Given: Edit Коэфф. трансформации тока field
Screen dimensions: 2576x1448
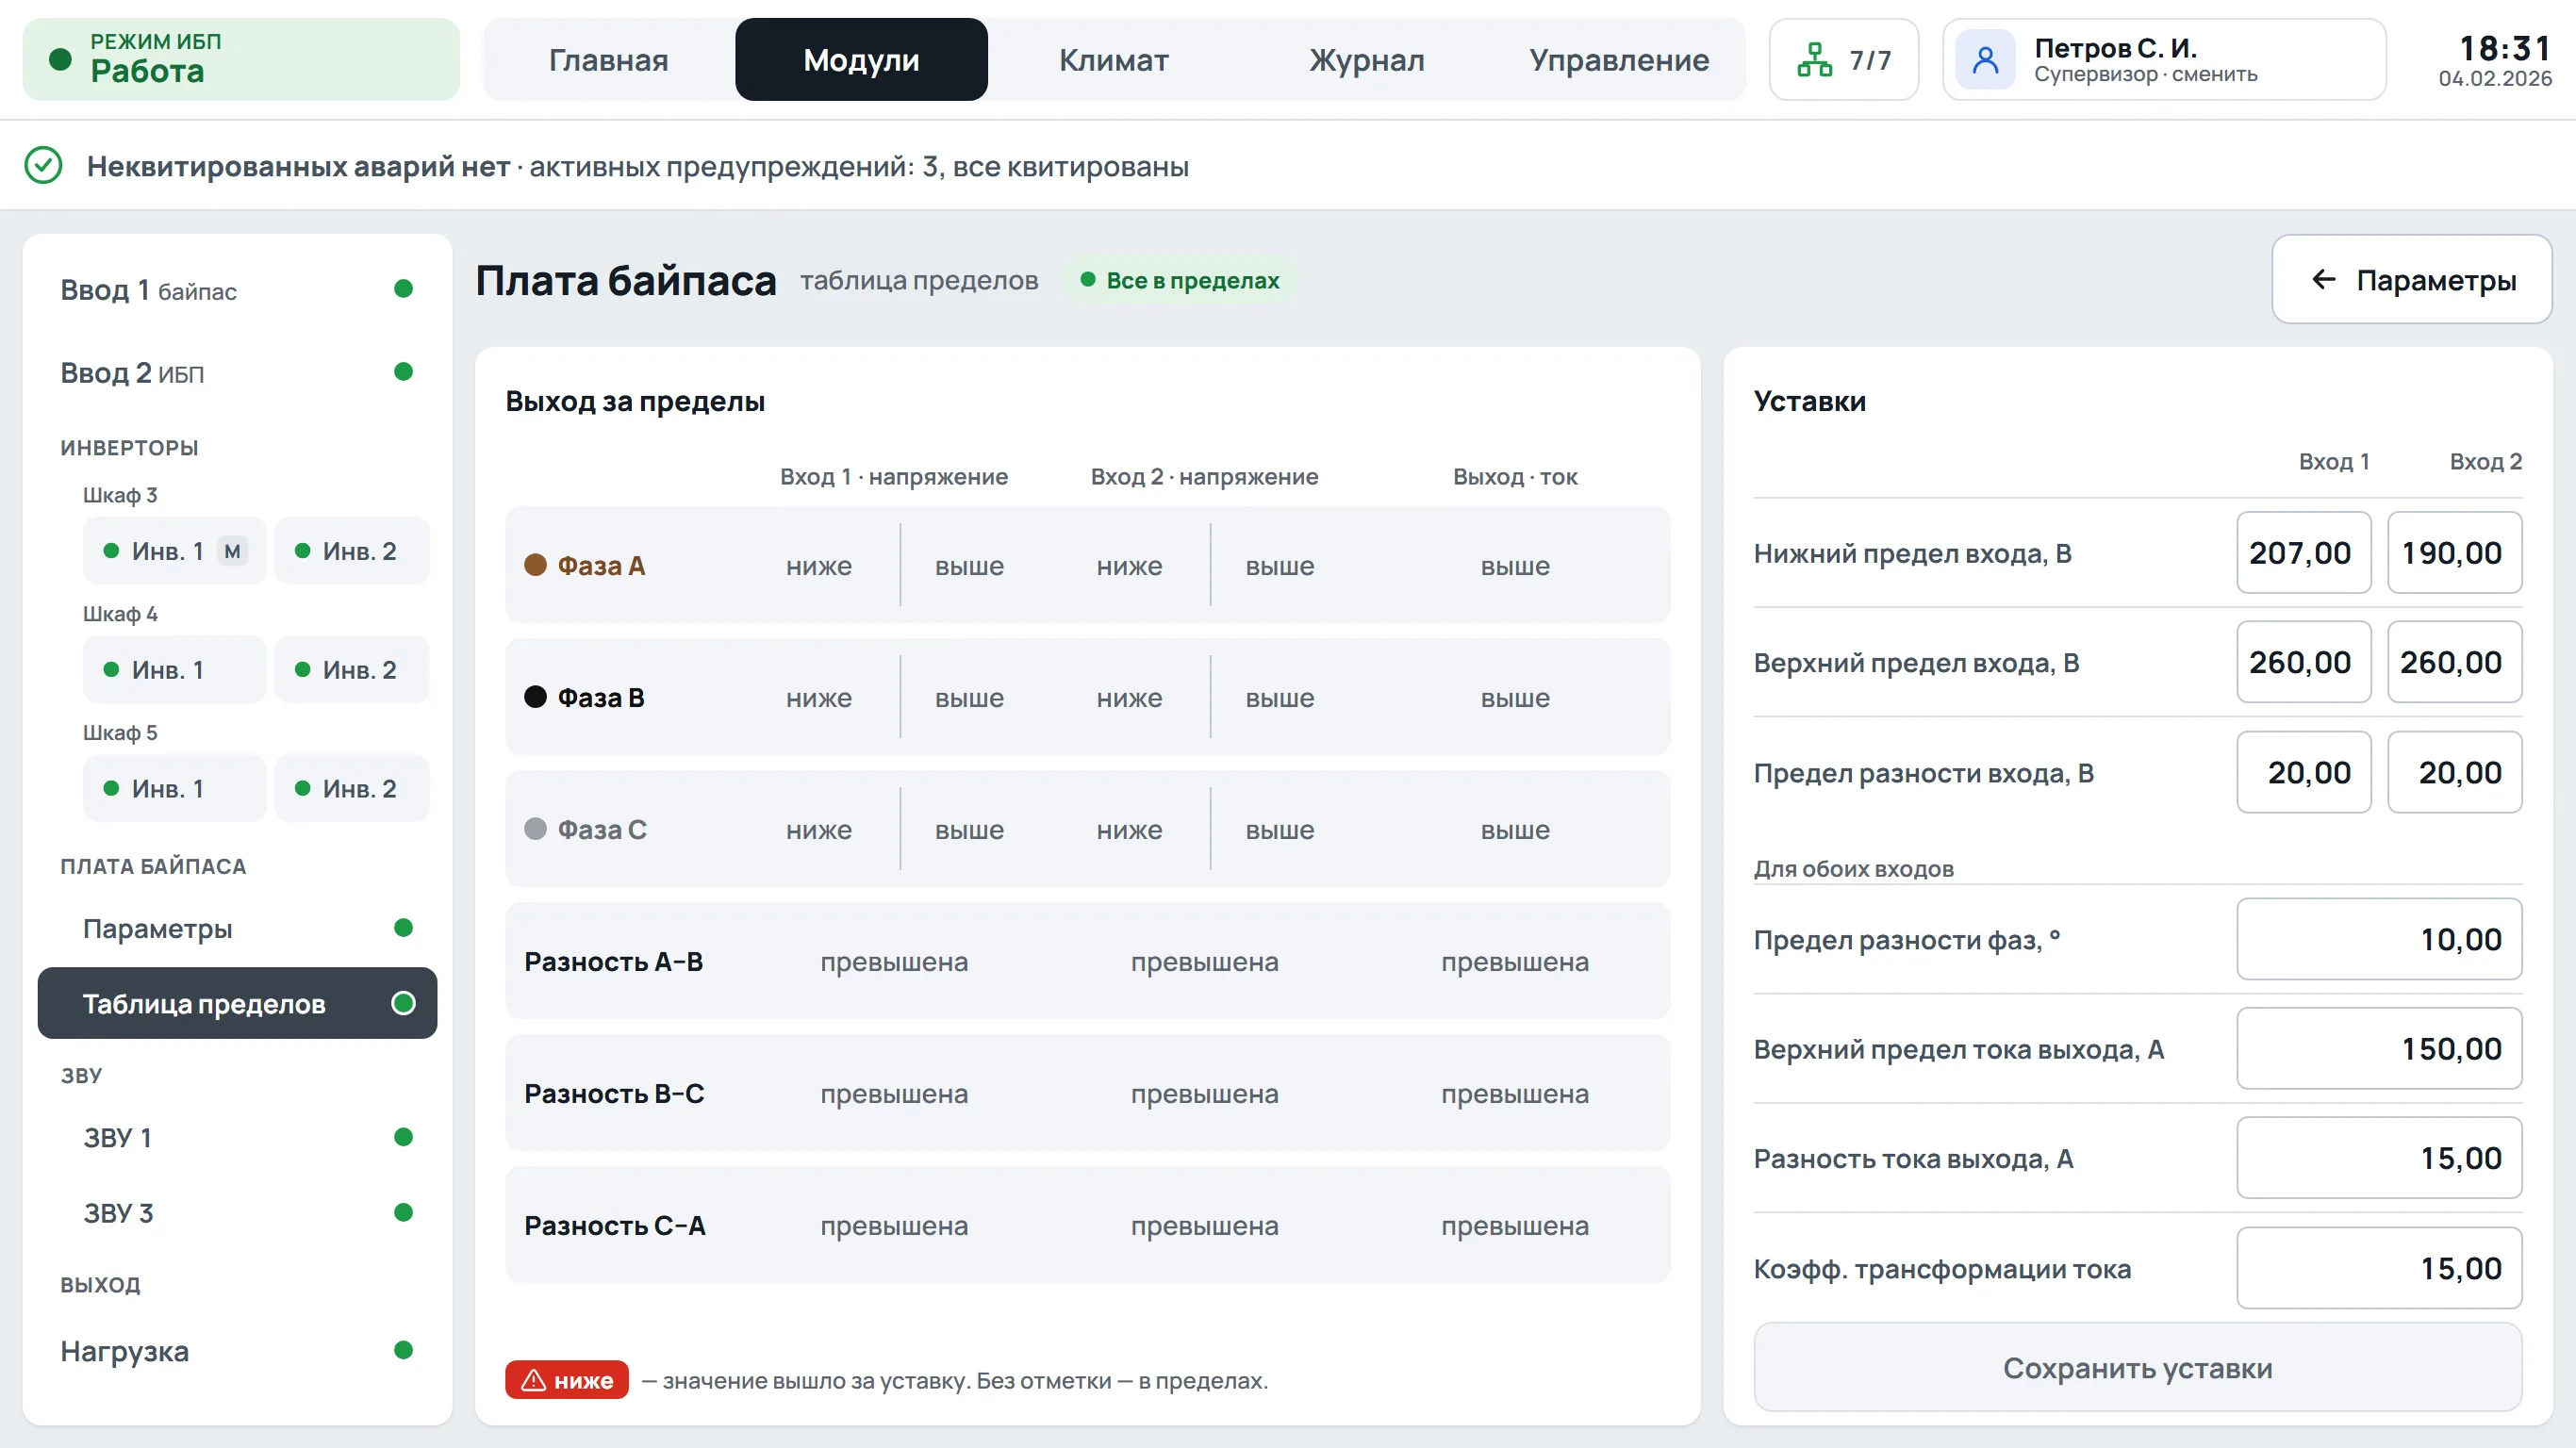Looking at the screenshot, I should [x=2379, y=1268].
